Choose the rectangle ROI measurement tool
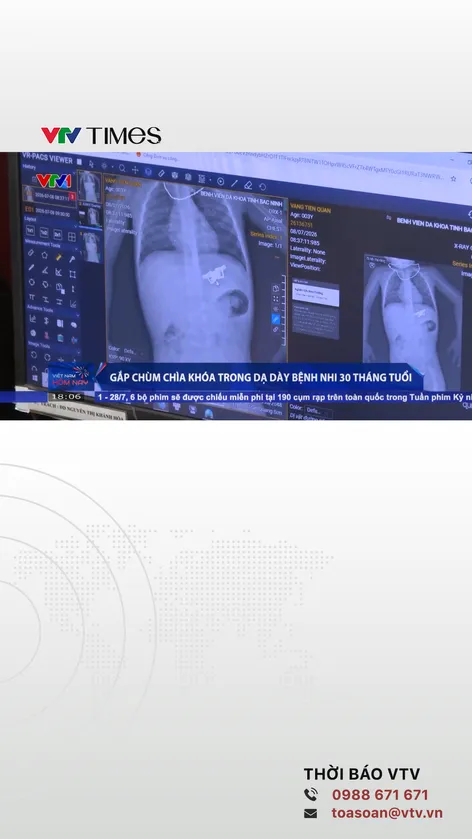The height and width of the screenshot is (839, 472). 72,274
